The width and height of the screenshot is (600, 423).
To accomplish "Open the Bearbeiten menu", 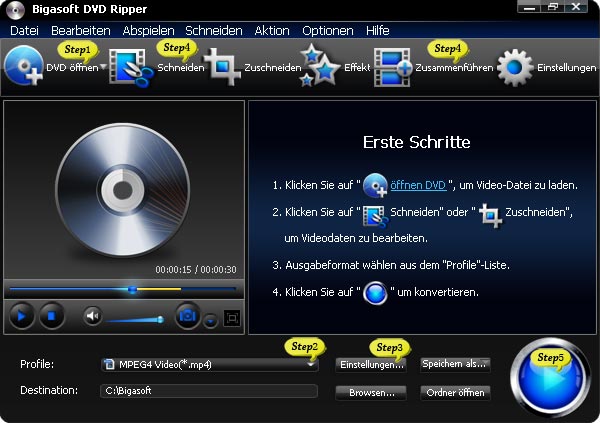I will click(81, 31).
